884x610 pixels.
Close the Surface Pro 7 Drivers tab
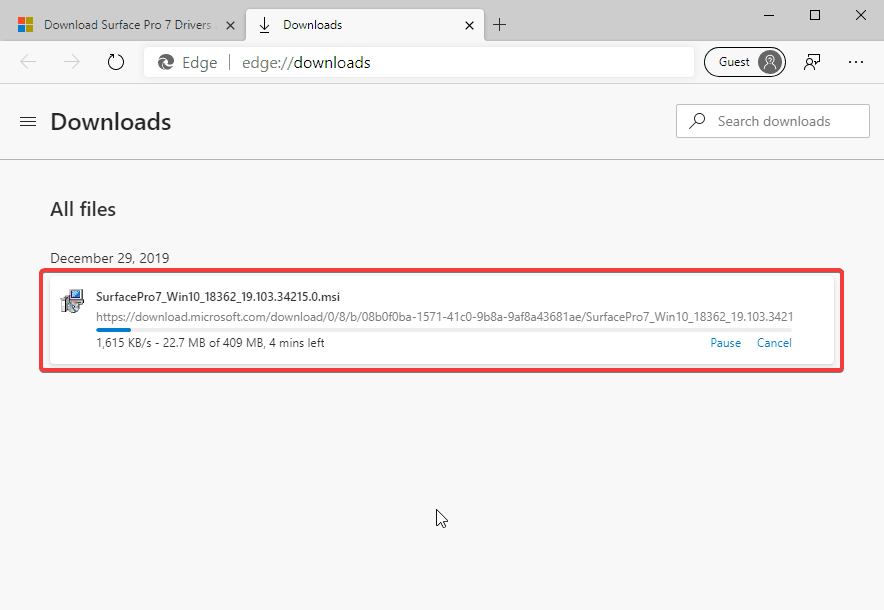[230, 25]
